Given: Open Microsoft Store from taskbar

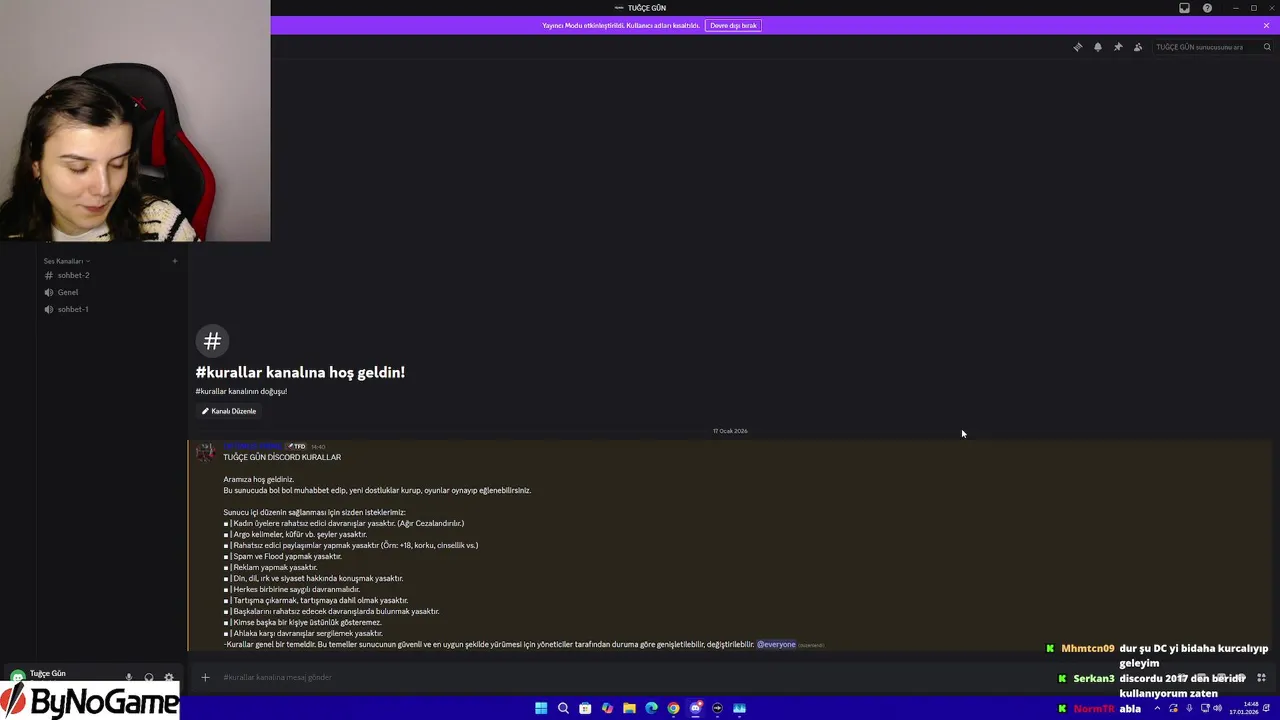Looking at the screenshot, I should click(585, 708).
